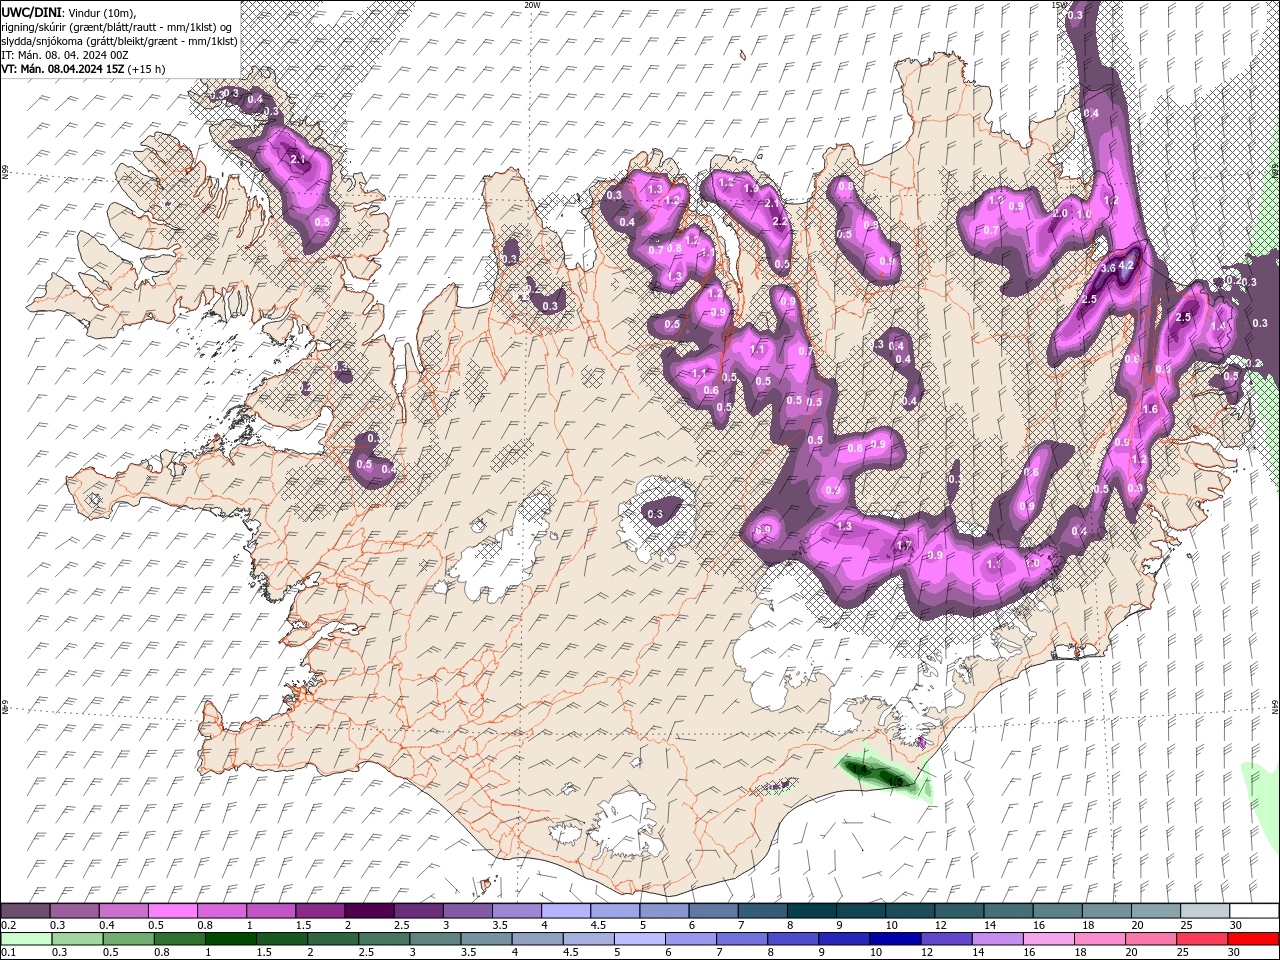The height and width of the screenshot is (960, 1280).
Task: Click the mauve snow swatch labeled 0.2
Action: (25, 911)
